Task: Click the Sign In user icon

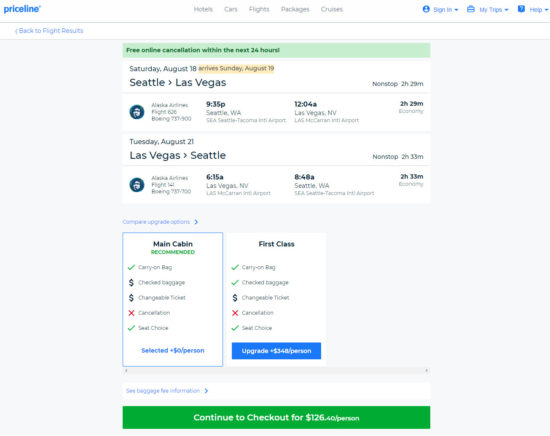Action: coord(426,9)
